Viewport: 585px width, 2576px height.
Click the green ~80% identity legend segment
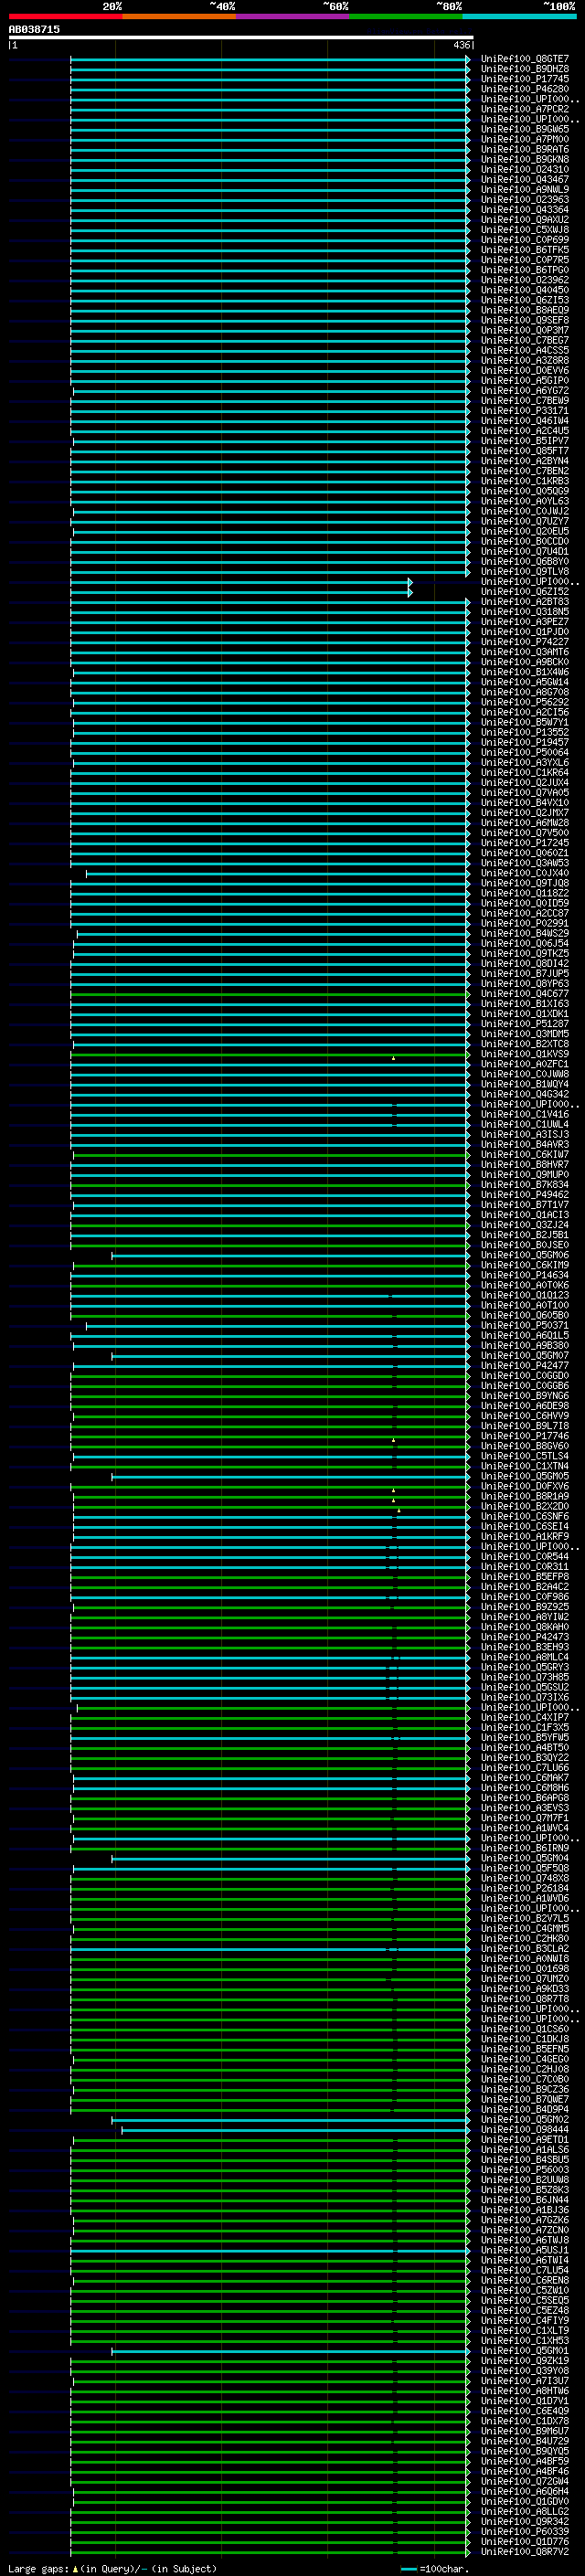click(406, 16)
